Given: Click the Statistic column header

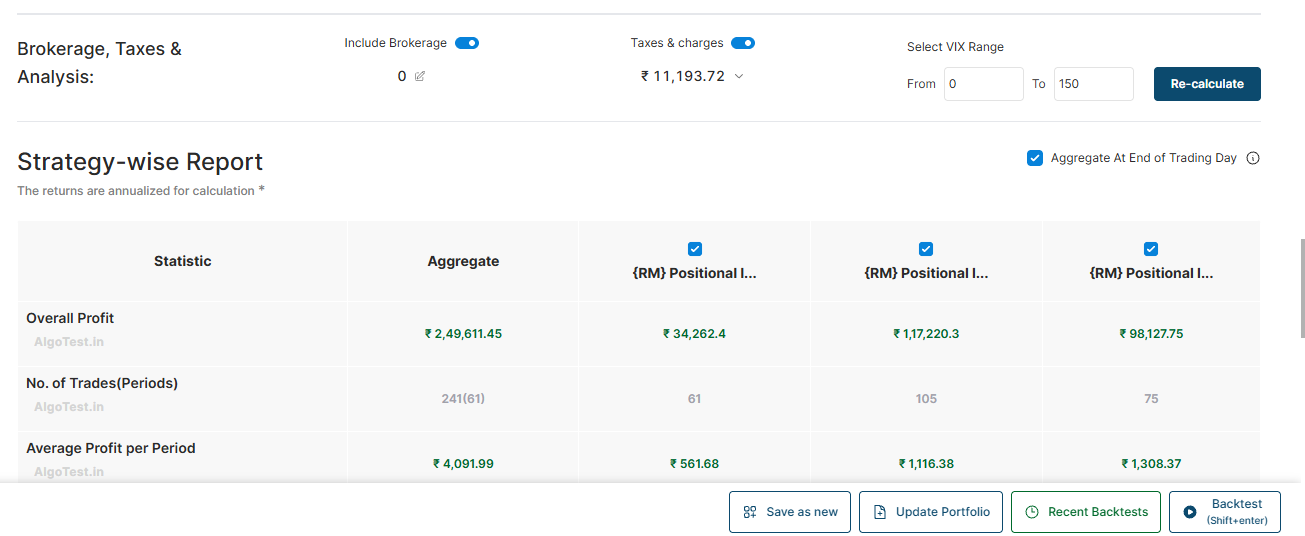Looking at the screenshot, I should click(182, 261).
